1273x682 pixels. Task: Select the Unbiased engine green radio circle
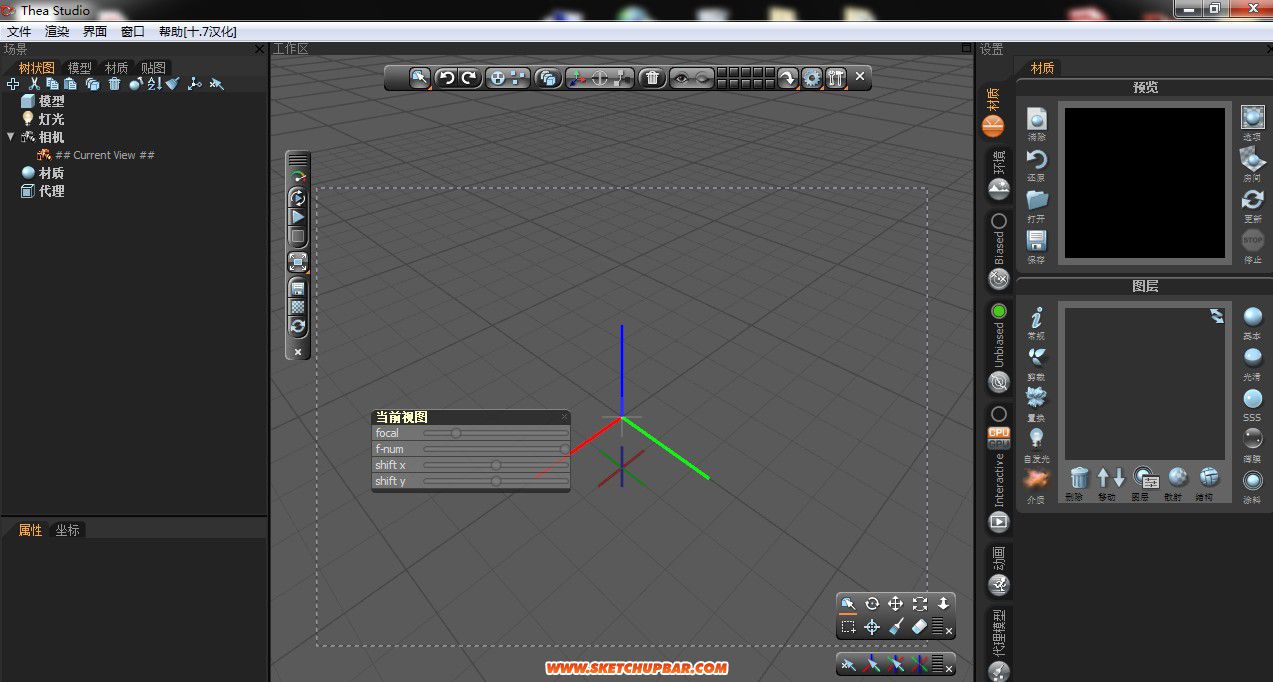[x=999, y=311]
